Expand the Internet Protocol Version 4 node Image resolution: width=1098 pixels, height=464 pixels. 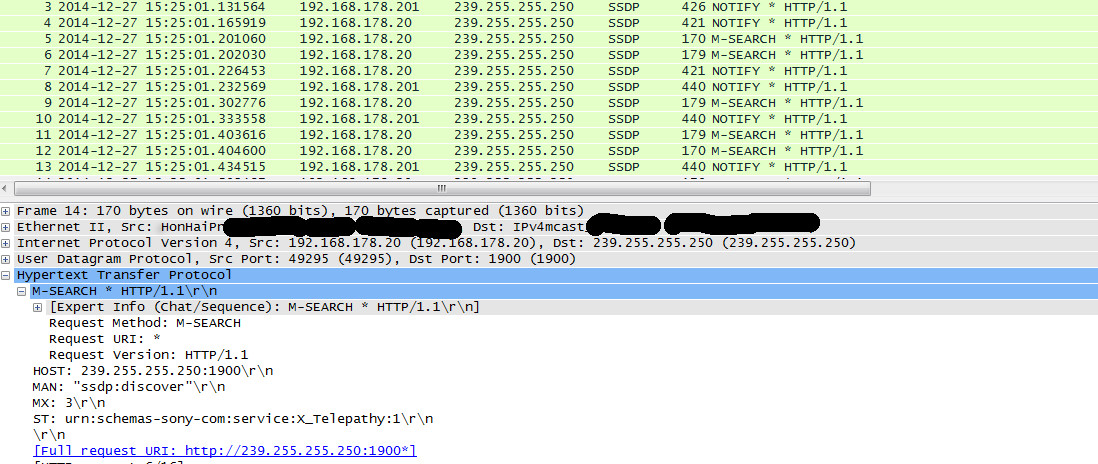click(7, 243)
